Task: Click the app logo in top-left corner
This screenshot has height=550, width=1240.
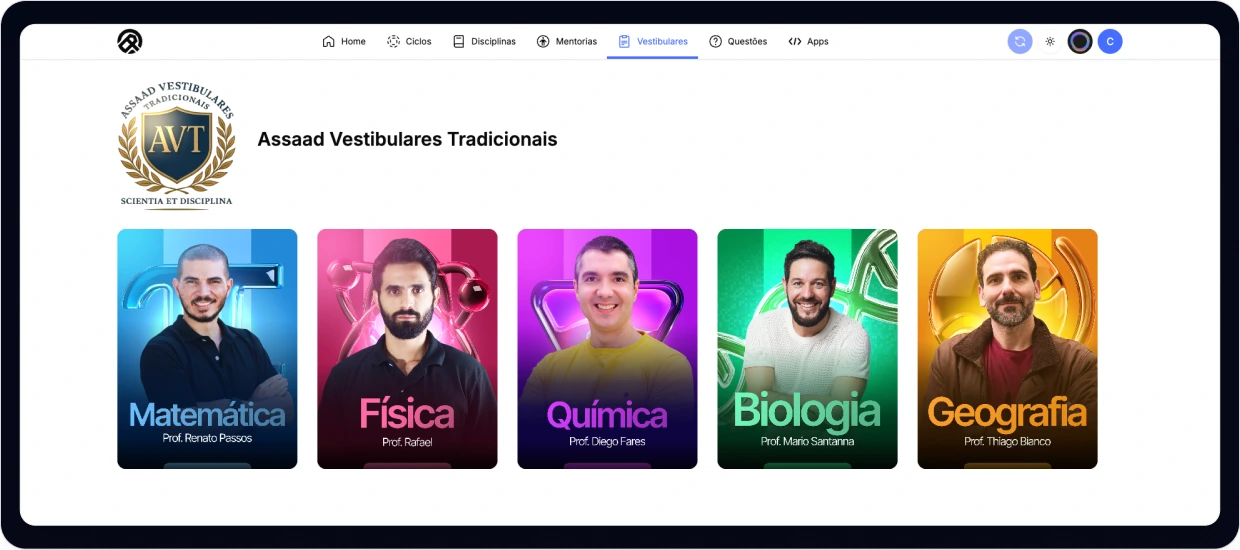Action: [130, 41]
